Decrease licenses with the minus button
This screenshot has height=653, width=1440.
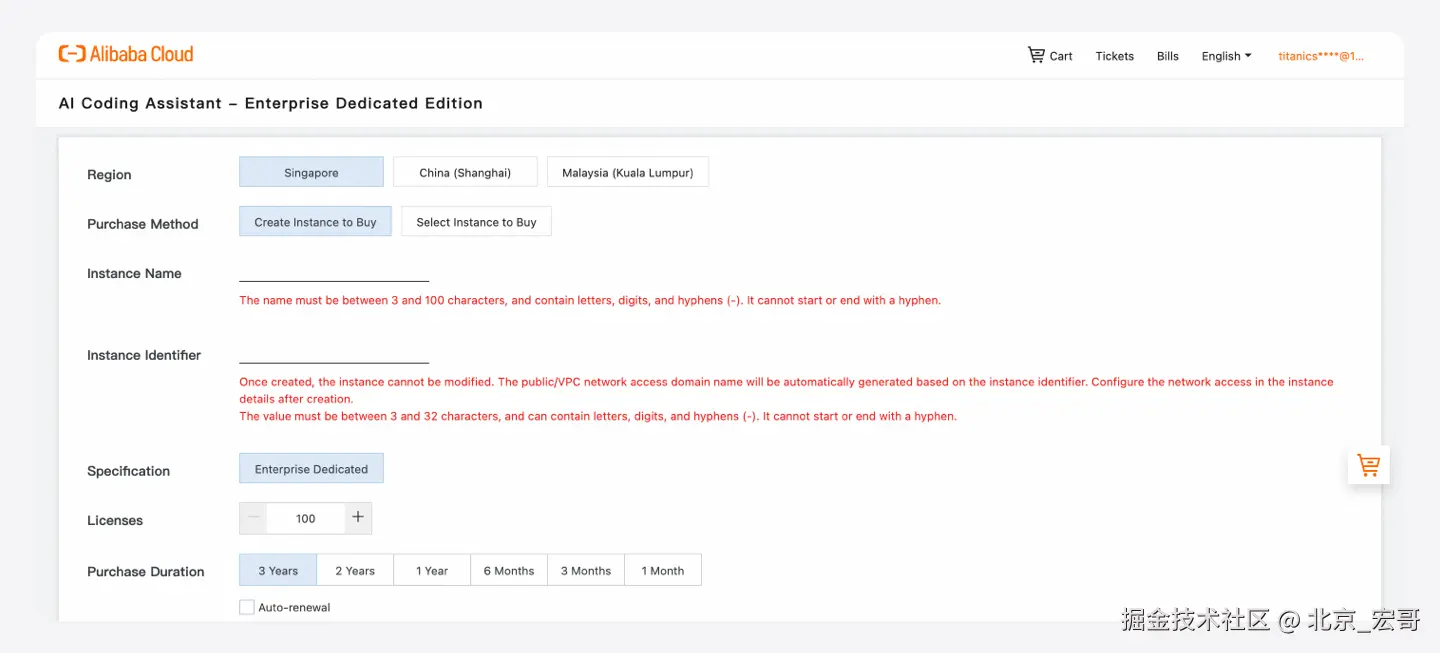[254, 518]
